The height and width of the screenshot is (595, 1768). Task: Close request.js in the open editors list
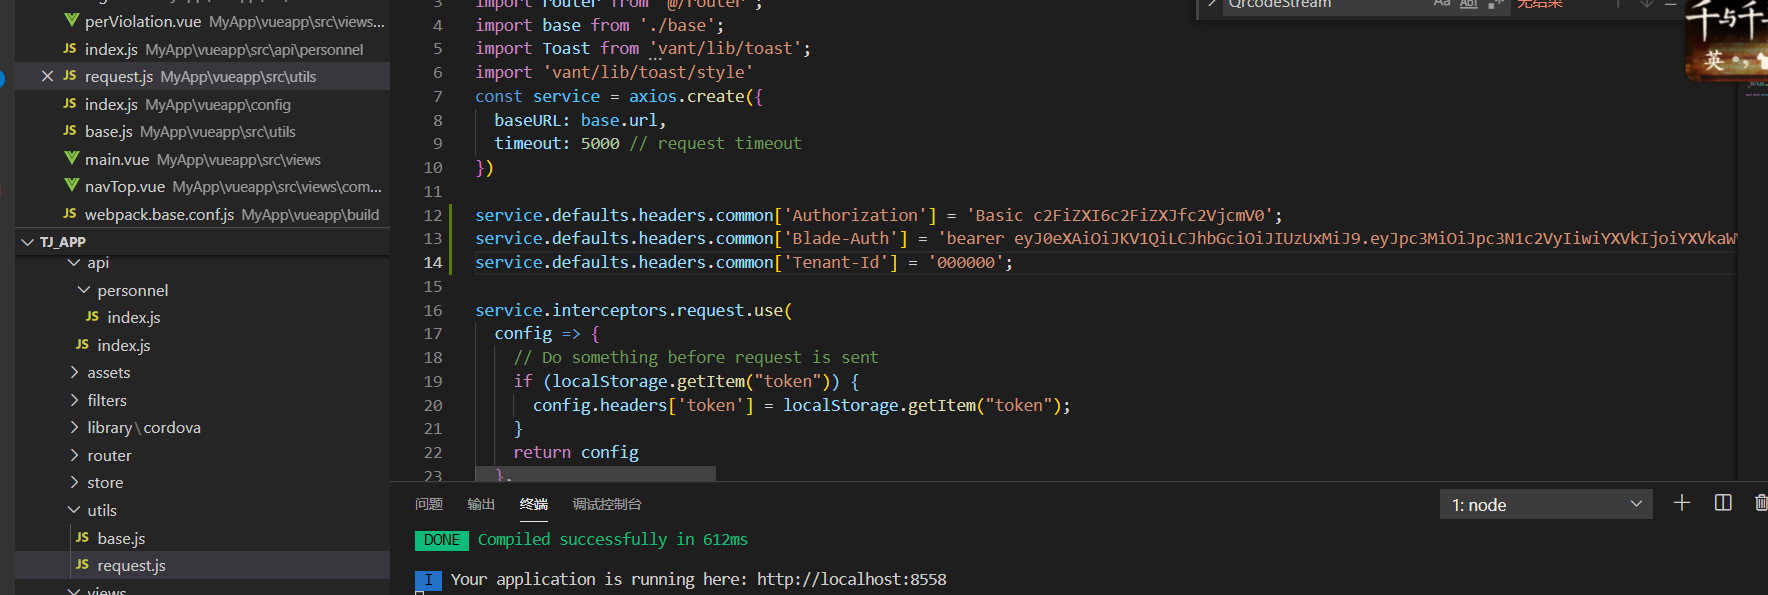tap(47, 76)
